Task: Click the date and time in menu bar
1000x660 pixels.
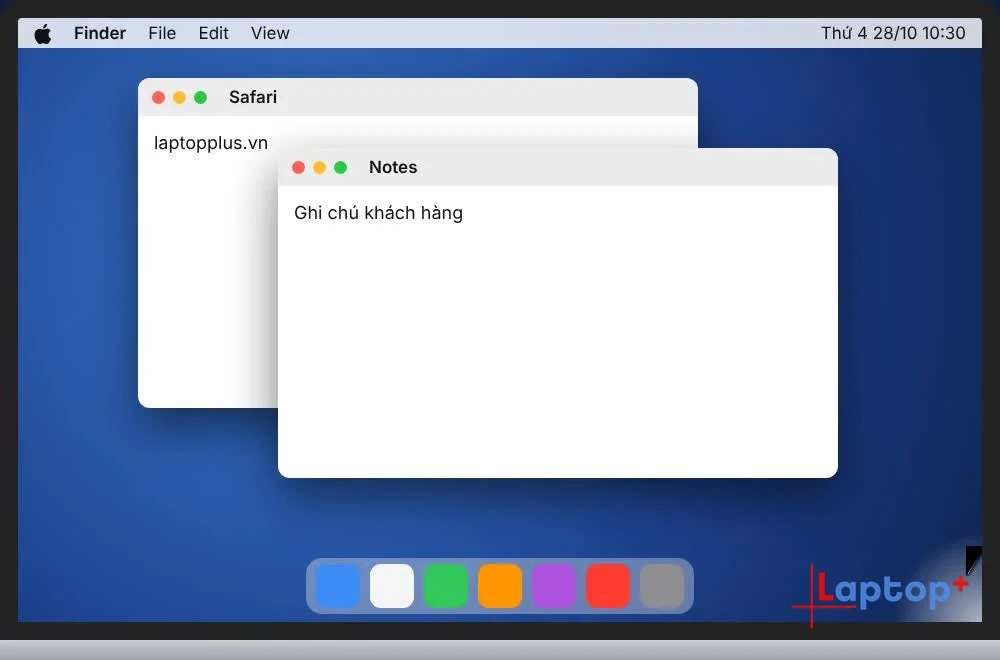Action: [x=893, y=33]
